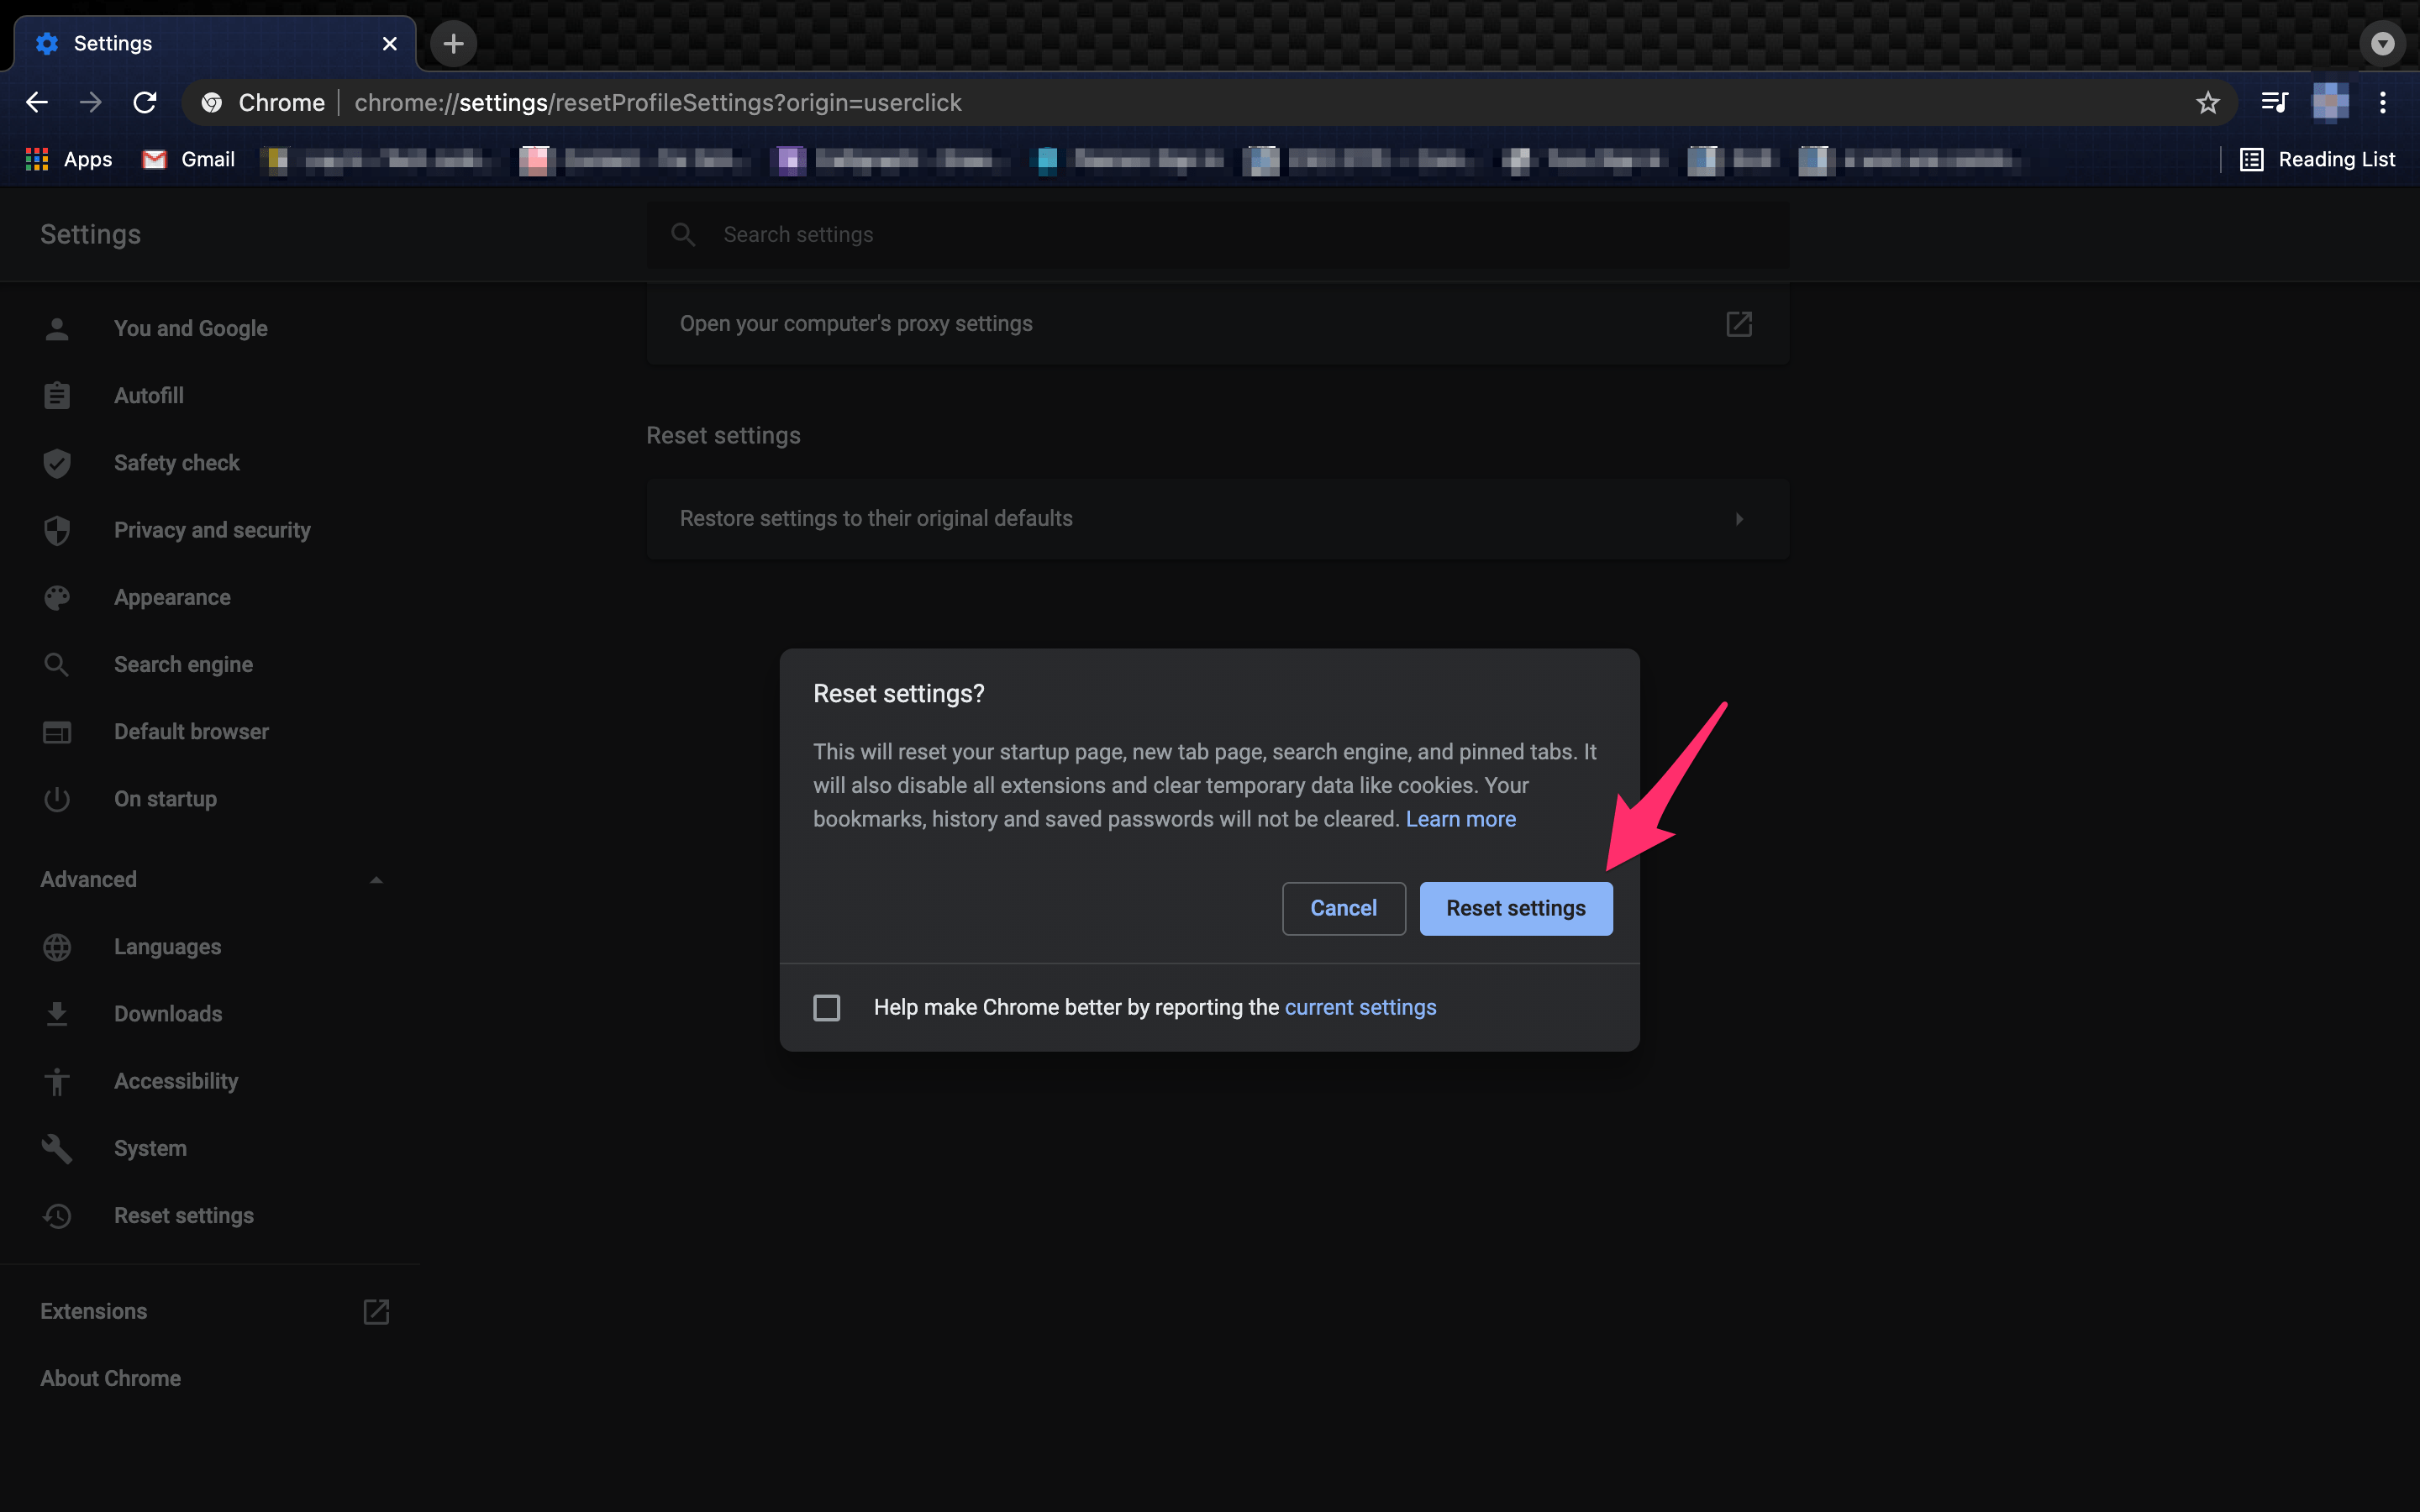The height and width of the screenshot is (1512, 2420).
Task: Expand Restore settings to original defaults
Action: pyautogui.click(x=1217, y=518)
